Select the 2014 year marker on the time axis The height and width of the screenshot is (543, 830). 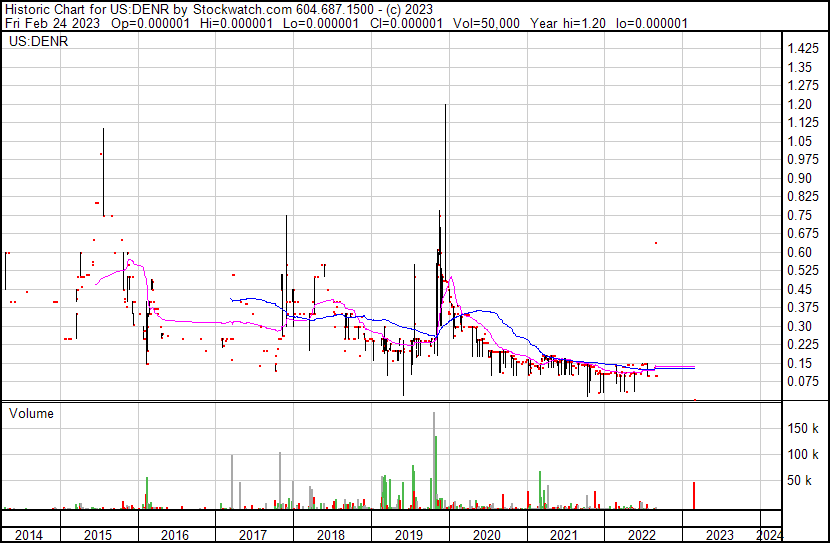(x=29, y=535)
